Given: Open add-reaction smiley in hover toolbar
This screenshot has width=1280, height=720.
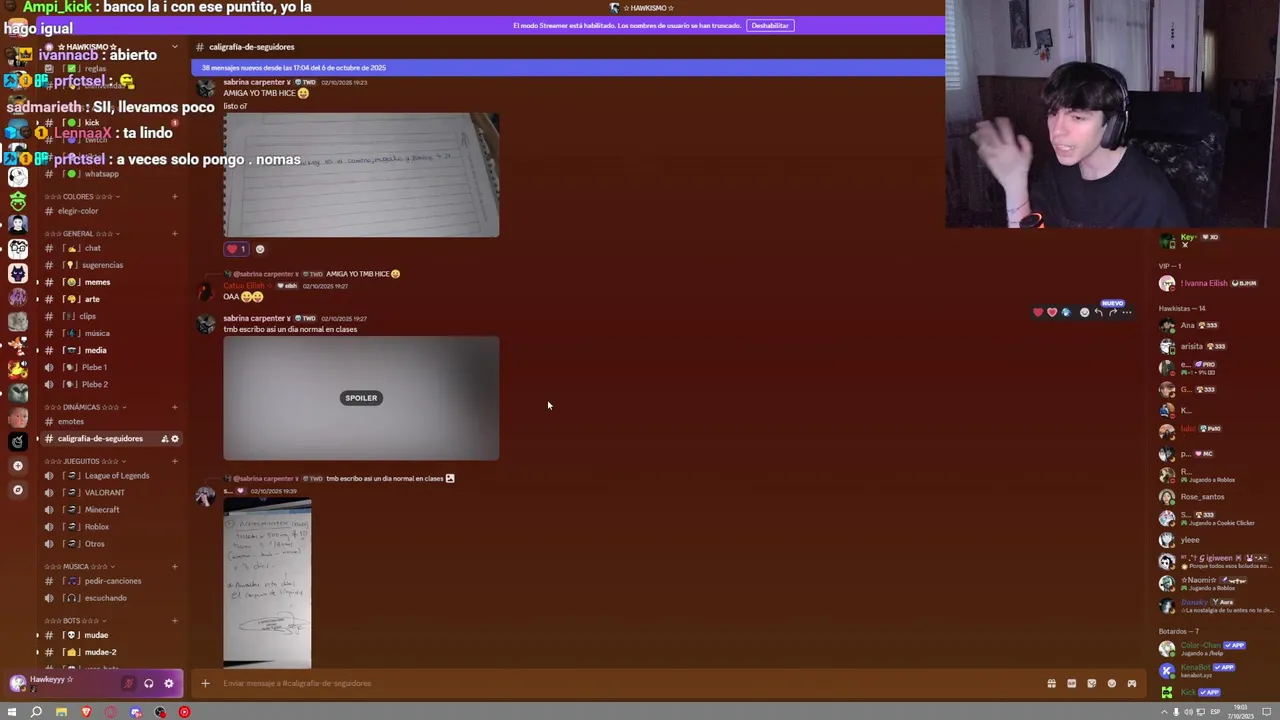Looking at the screenshot, I should 1084,313.
